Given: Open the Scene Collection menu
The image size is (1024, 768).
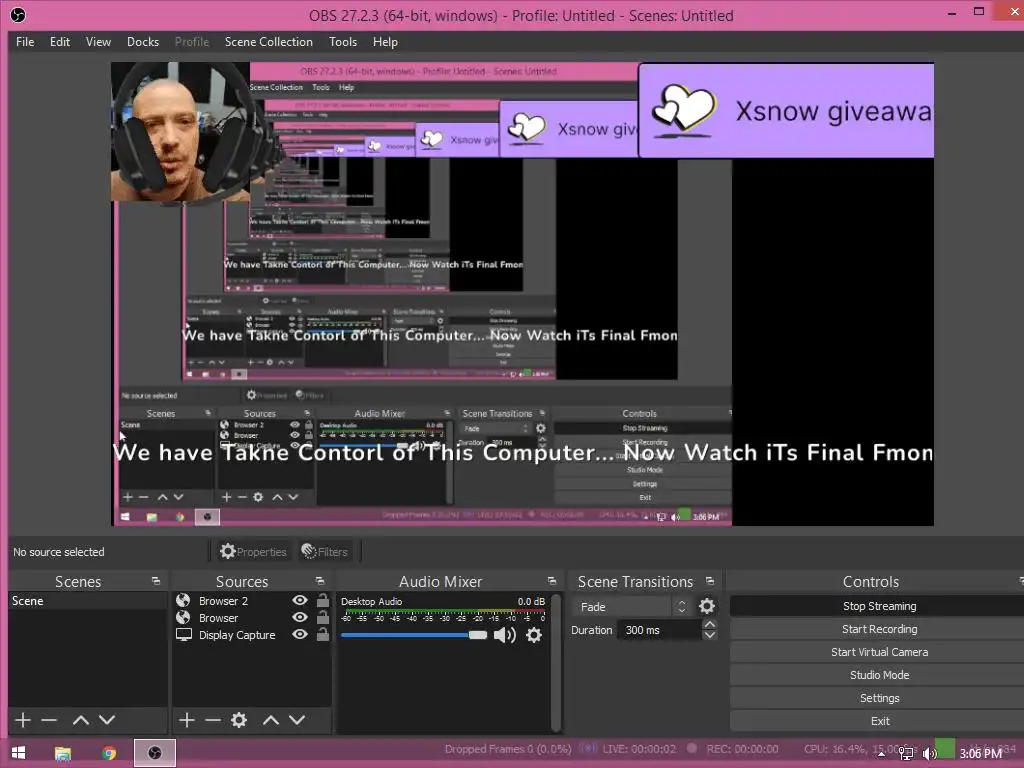Looking at the screenshot, I should 268,42.
